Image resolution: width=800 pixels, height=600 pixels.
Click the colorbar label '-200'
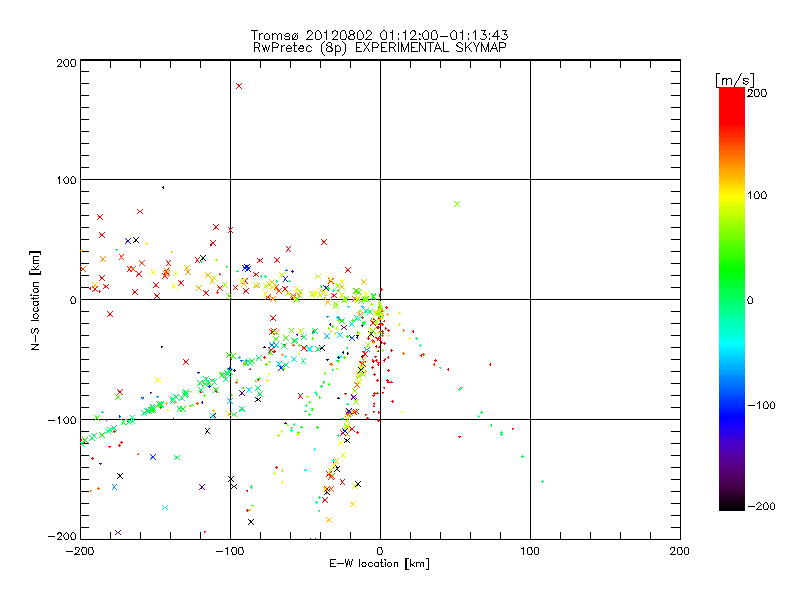(761, 506)
